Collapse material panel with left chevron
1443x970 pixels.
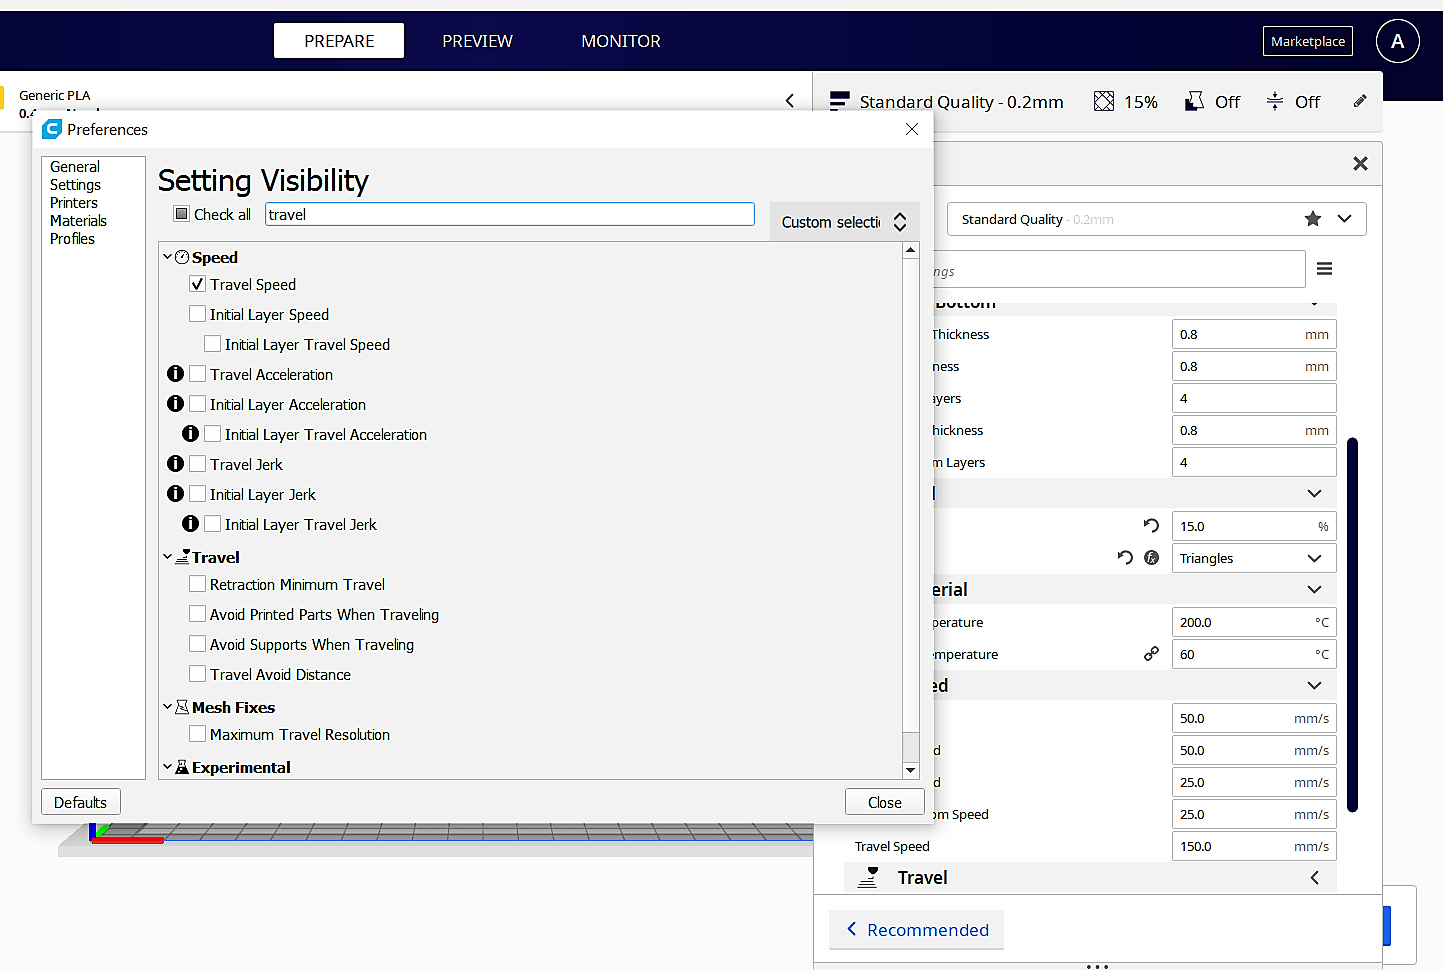[x=790, y=100]
